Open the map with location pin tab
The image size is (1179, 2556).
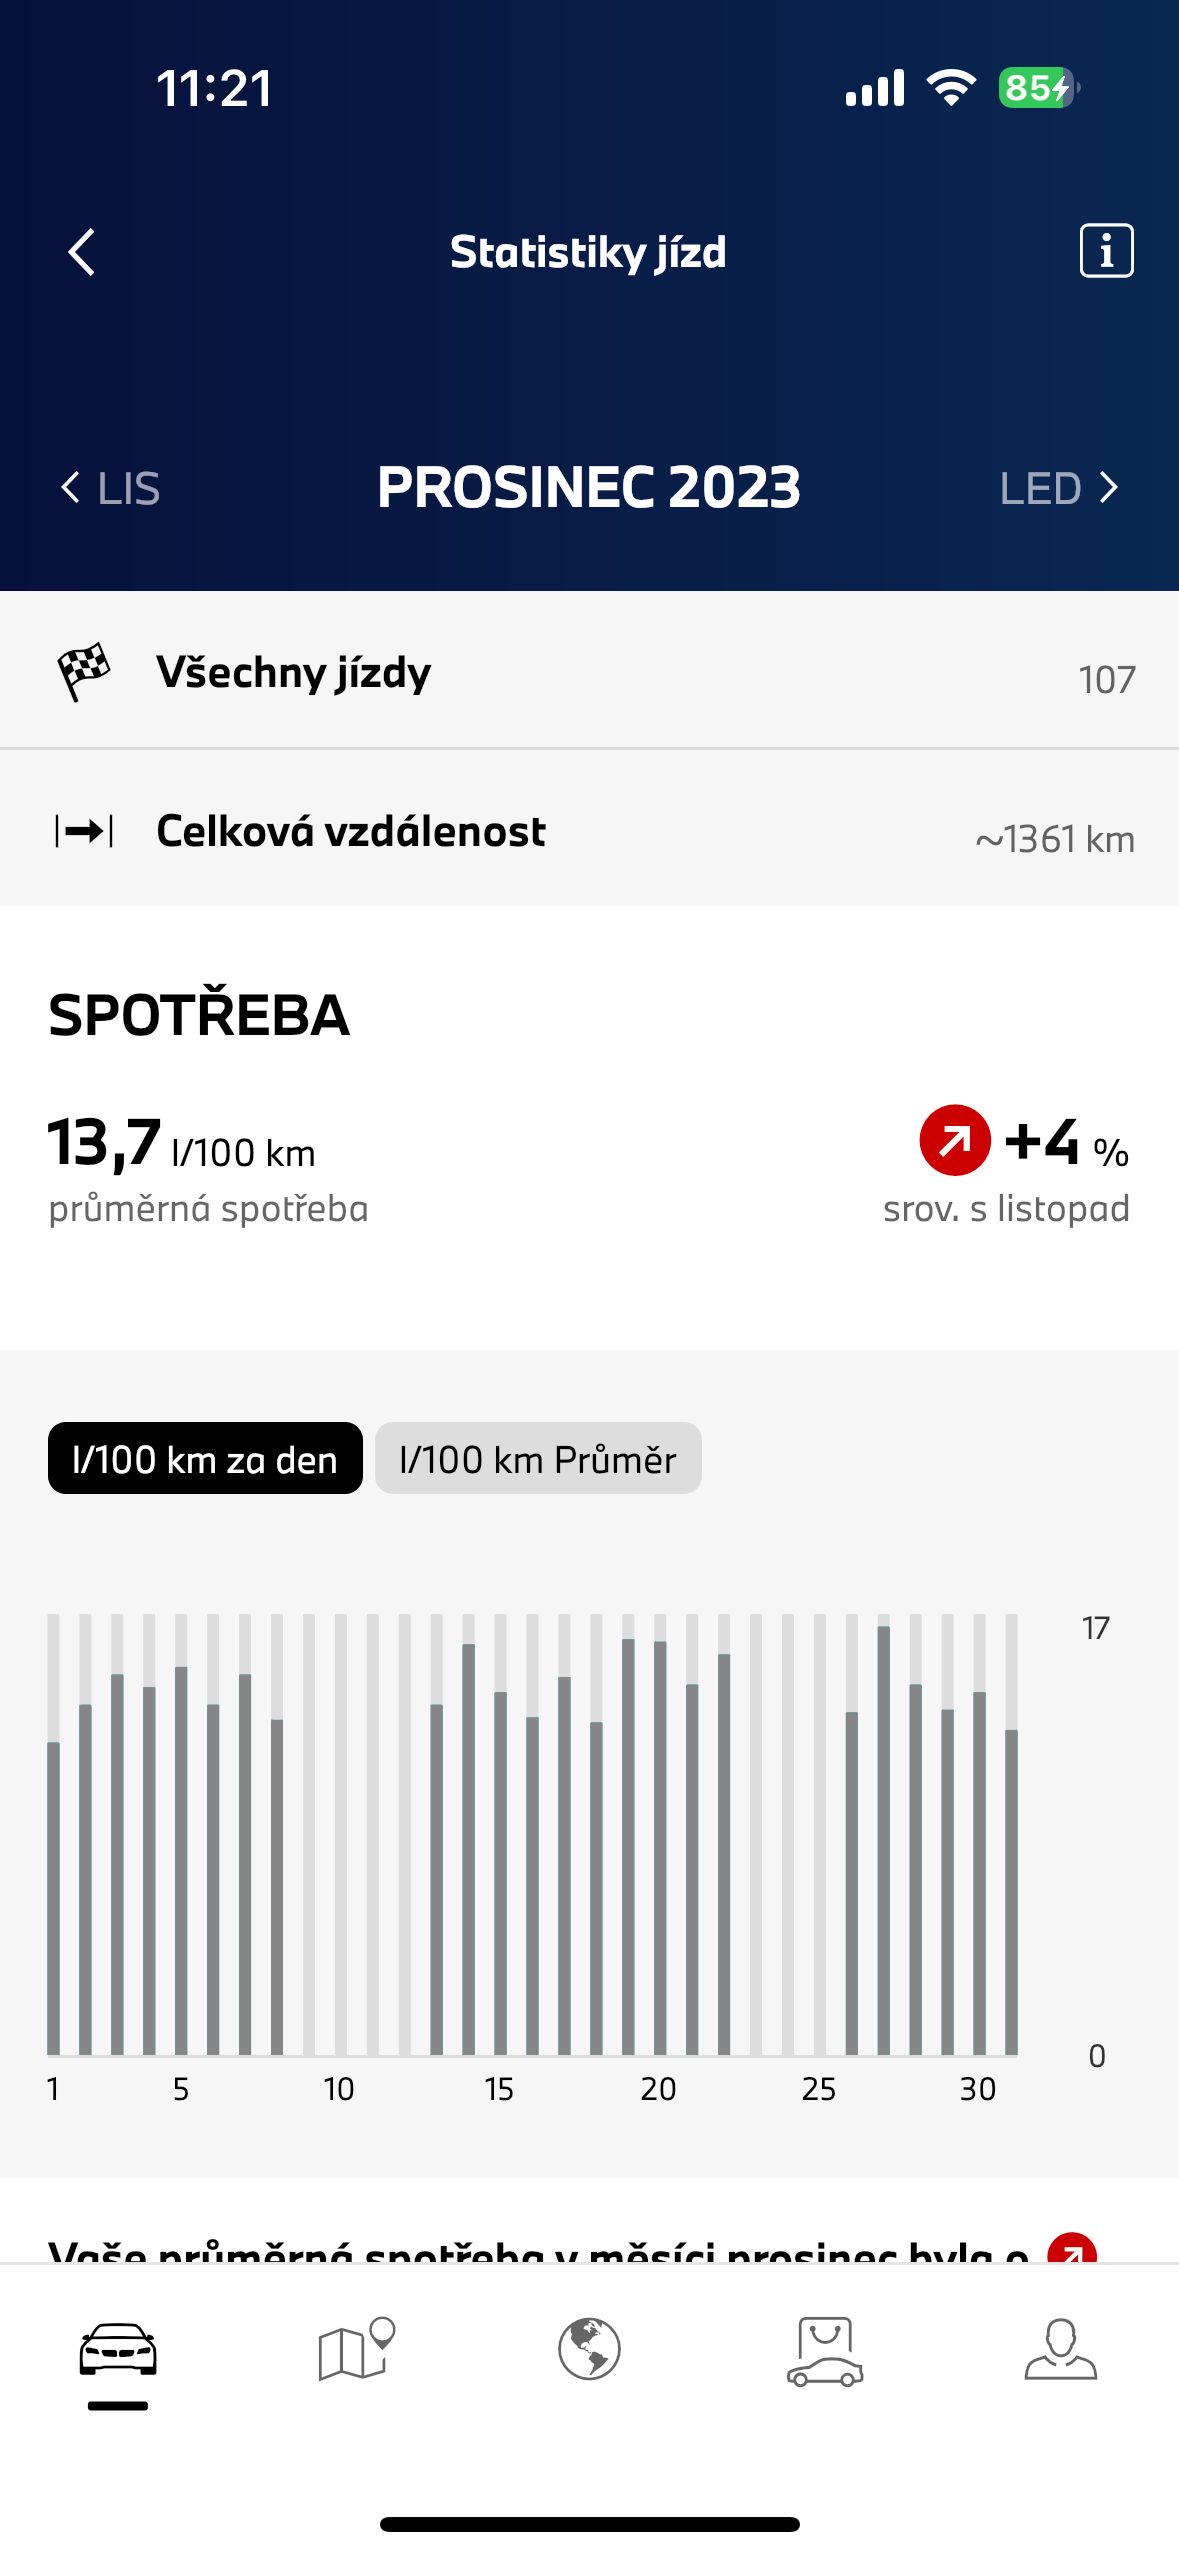click(x=355, y=2348)
